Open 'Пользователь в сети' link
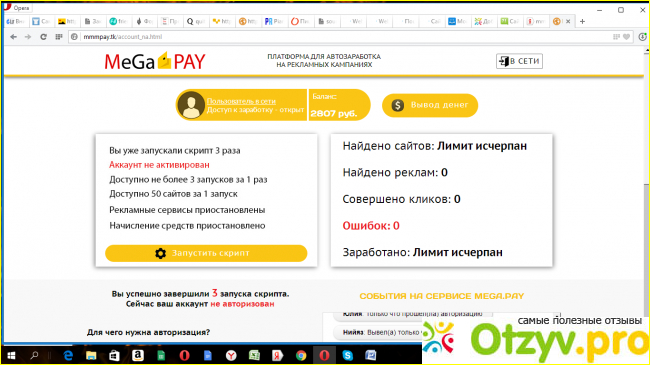The height and width of the screenshot is (365, 650). (241, 101)
